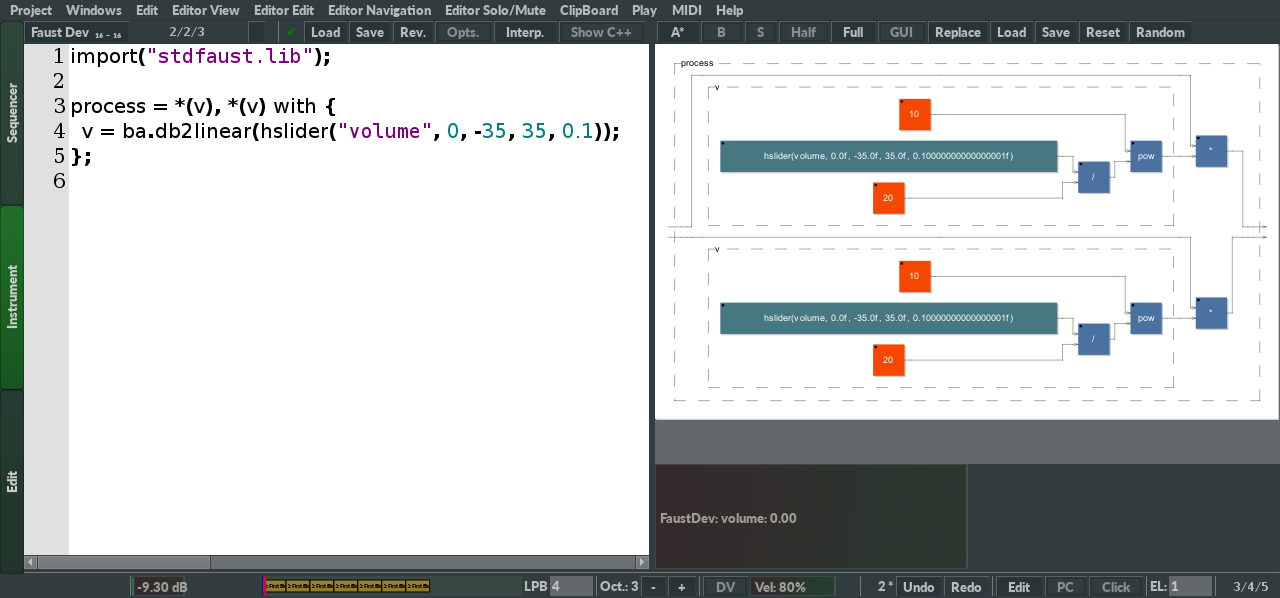Toggle the S solo button
Viewport: 1280px width, 598px height.
[760, 32]
